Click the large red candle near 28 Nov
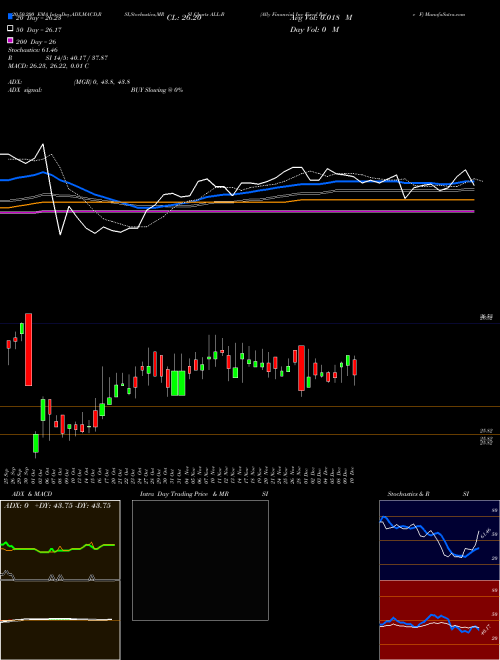Screen dimensions: 500x660 pos(301,368)
